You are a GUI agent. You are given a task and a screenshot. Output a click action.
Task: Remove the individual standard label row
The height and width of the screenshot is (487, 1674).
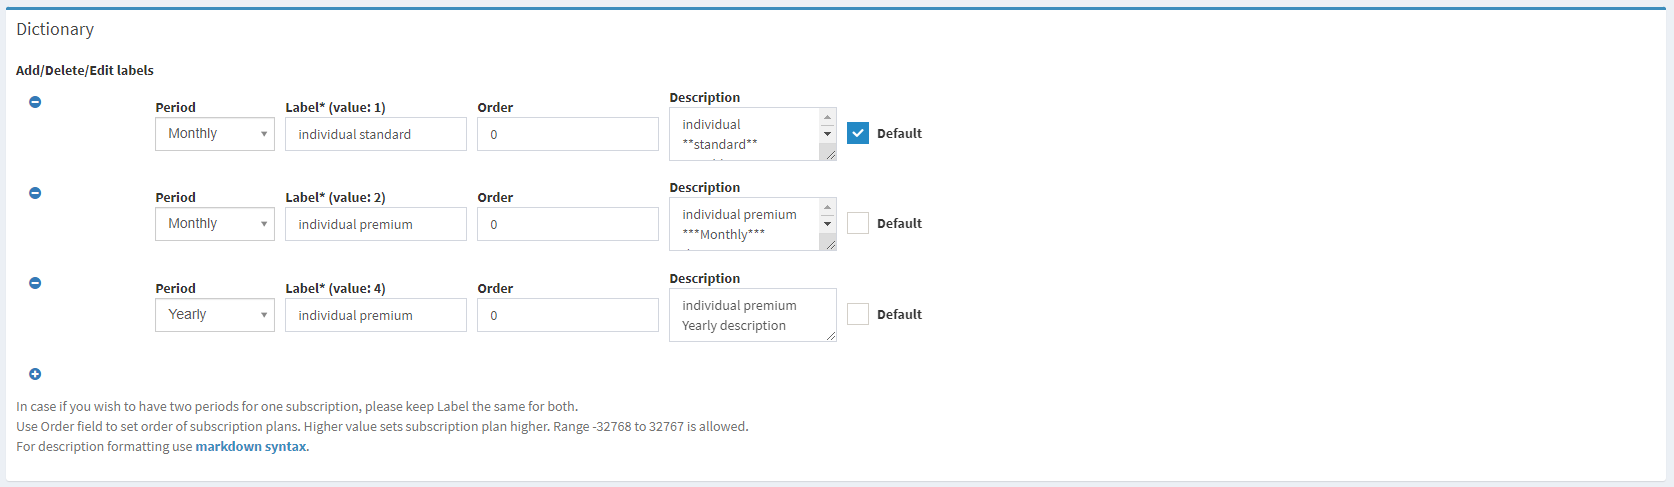pyautogui.click(x=35, y=102)
